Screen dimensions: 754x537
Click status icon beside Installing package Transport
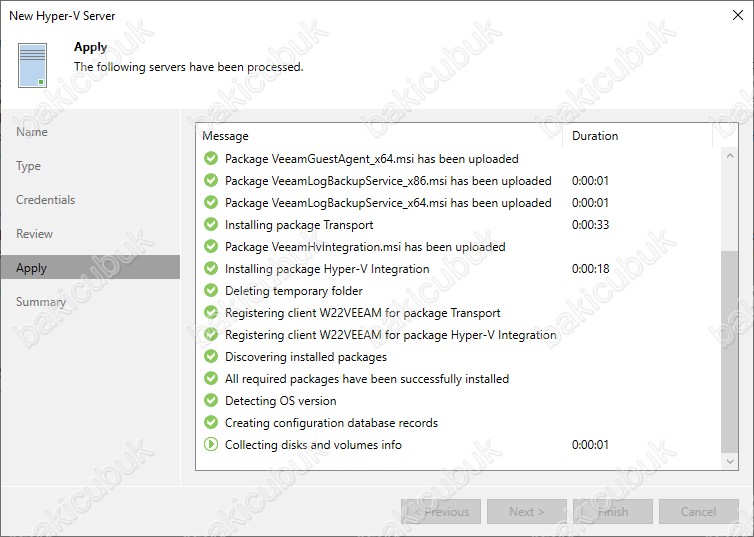(211, 225)
